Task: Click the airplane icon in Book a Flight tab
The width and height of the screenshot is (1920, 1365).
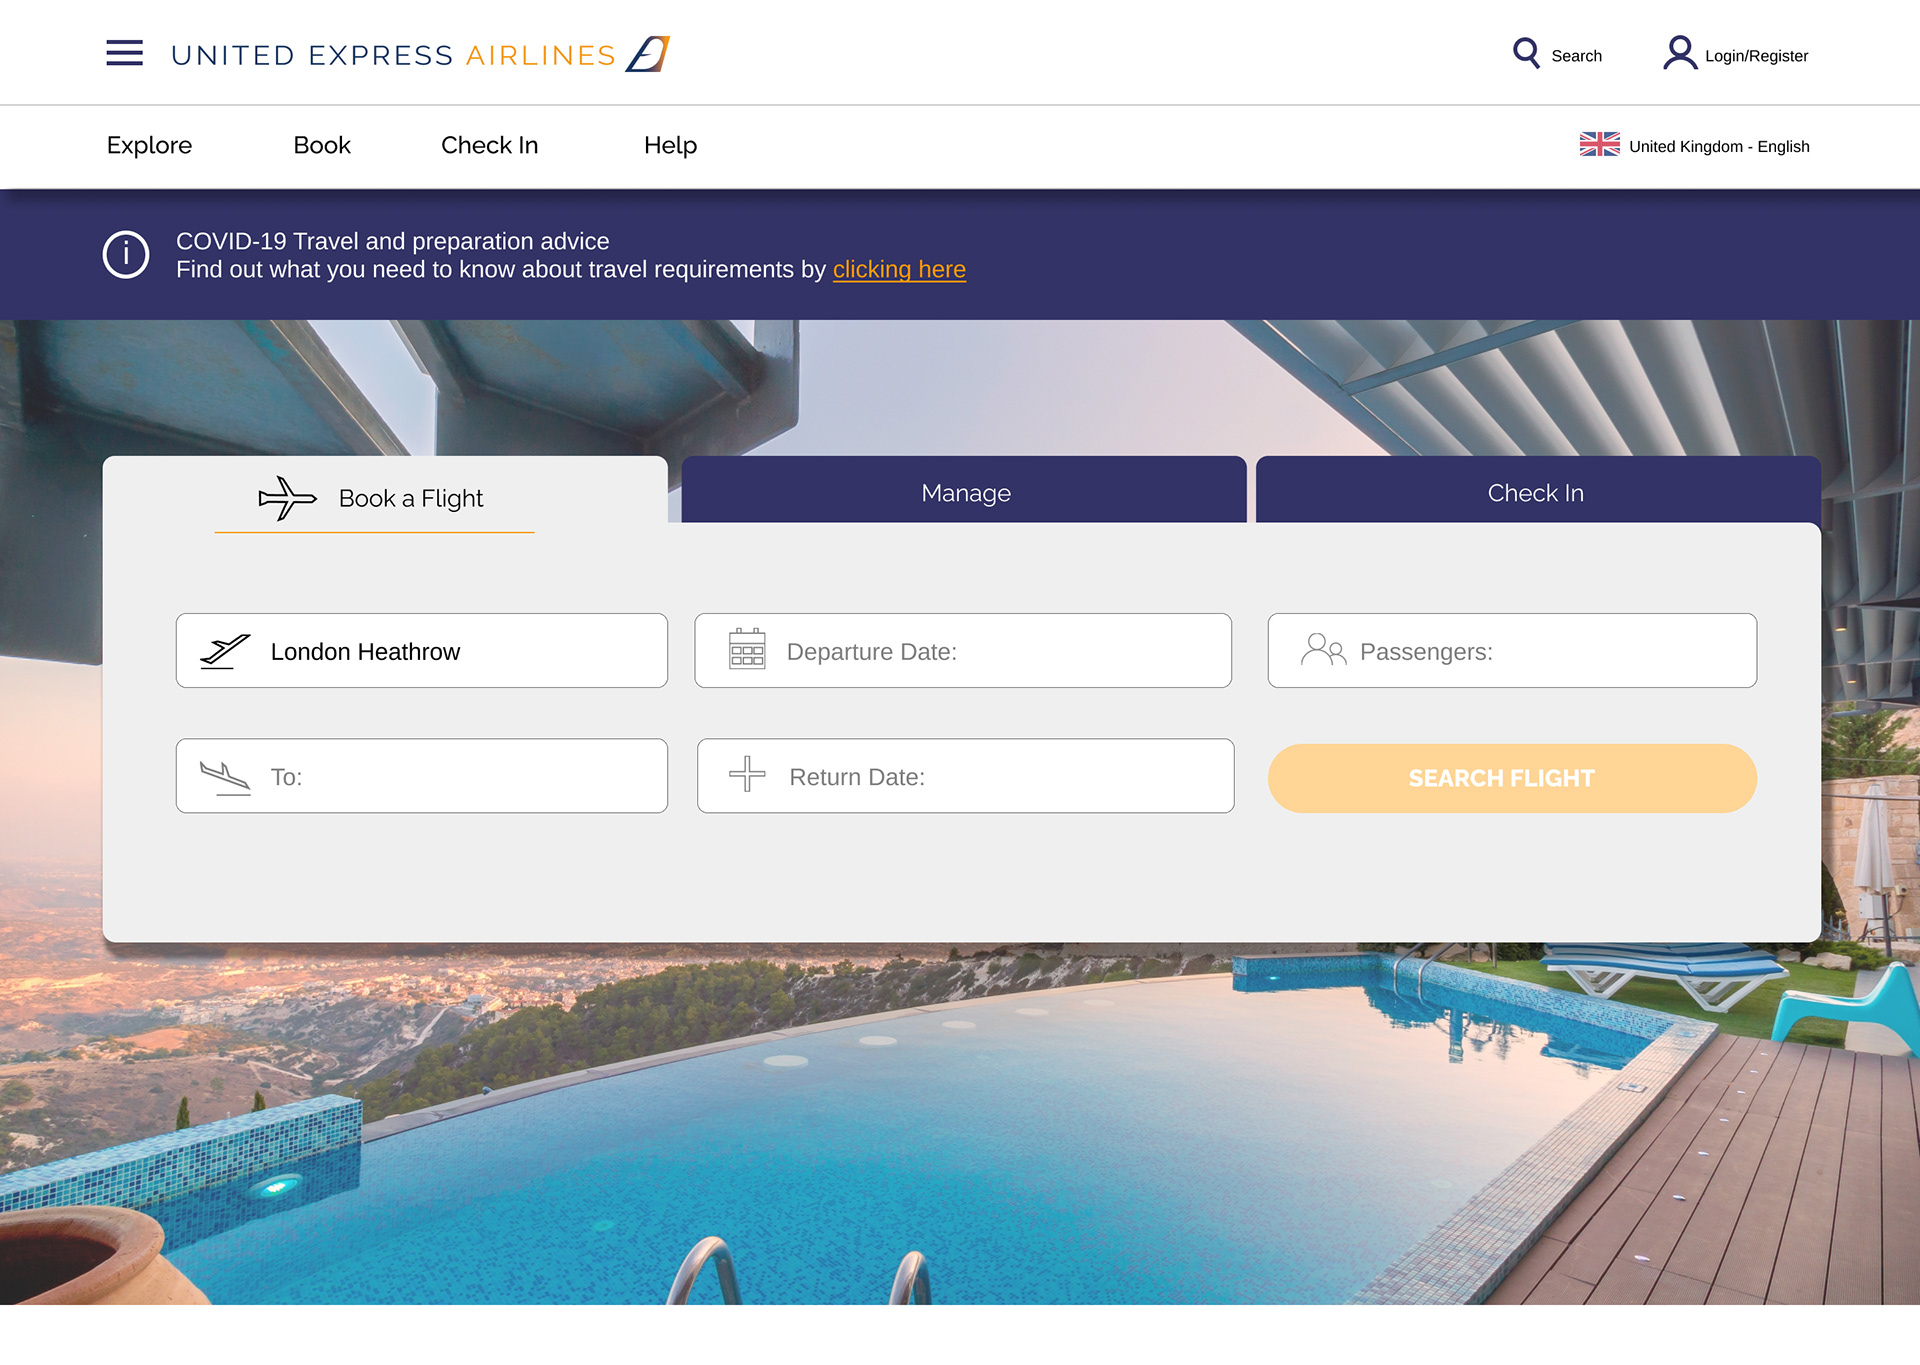Action: coord(288,498)
